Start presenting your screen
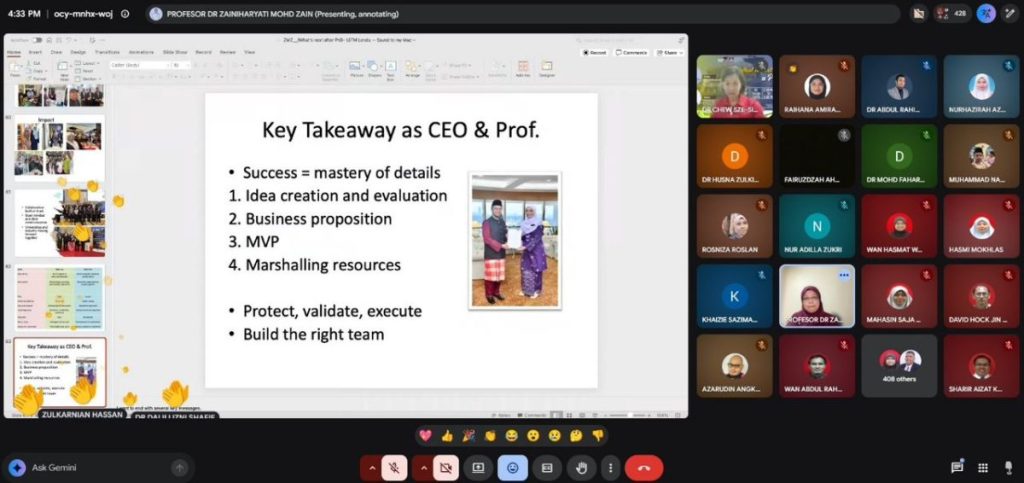 click(x=478, y=467)
